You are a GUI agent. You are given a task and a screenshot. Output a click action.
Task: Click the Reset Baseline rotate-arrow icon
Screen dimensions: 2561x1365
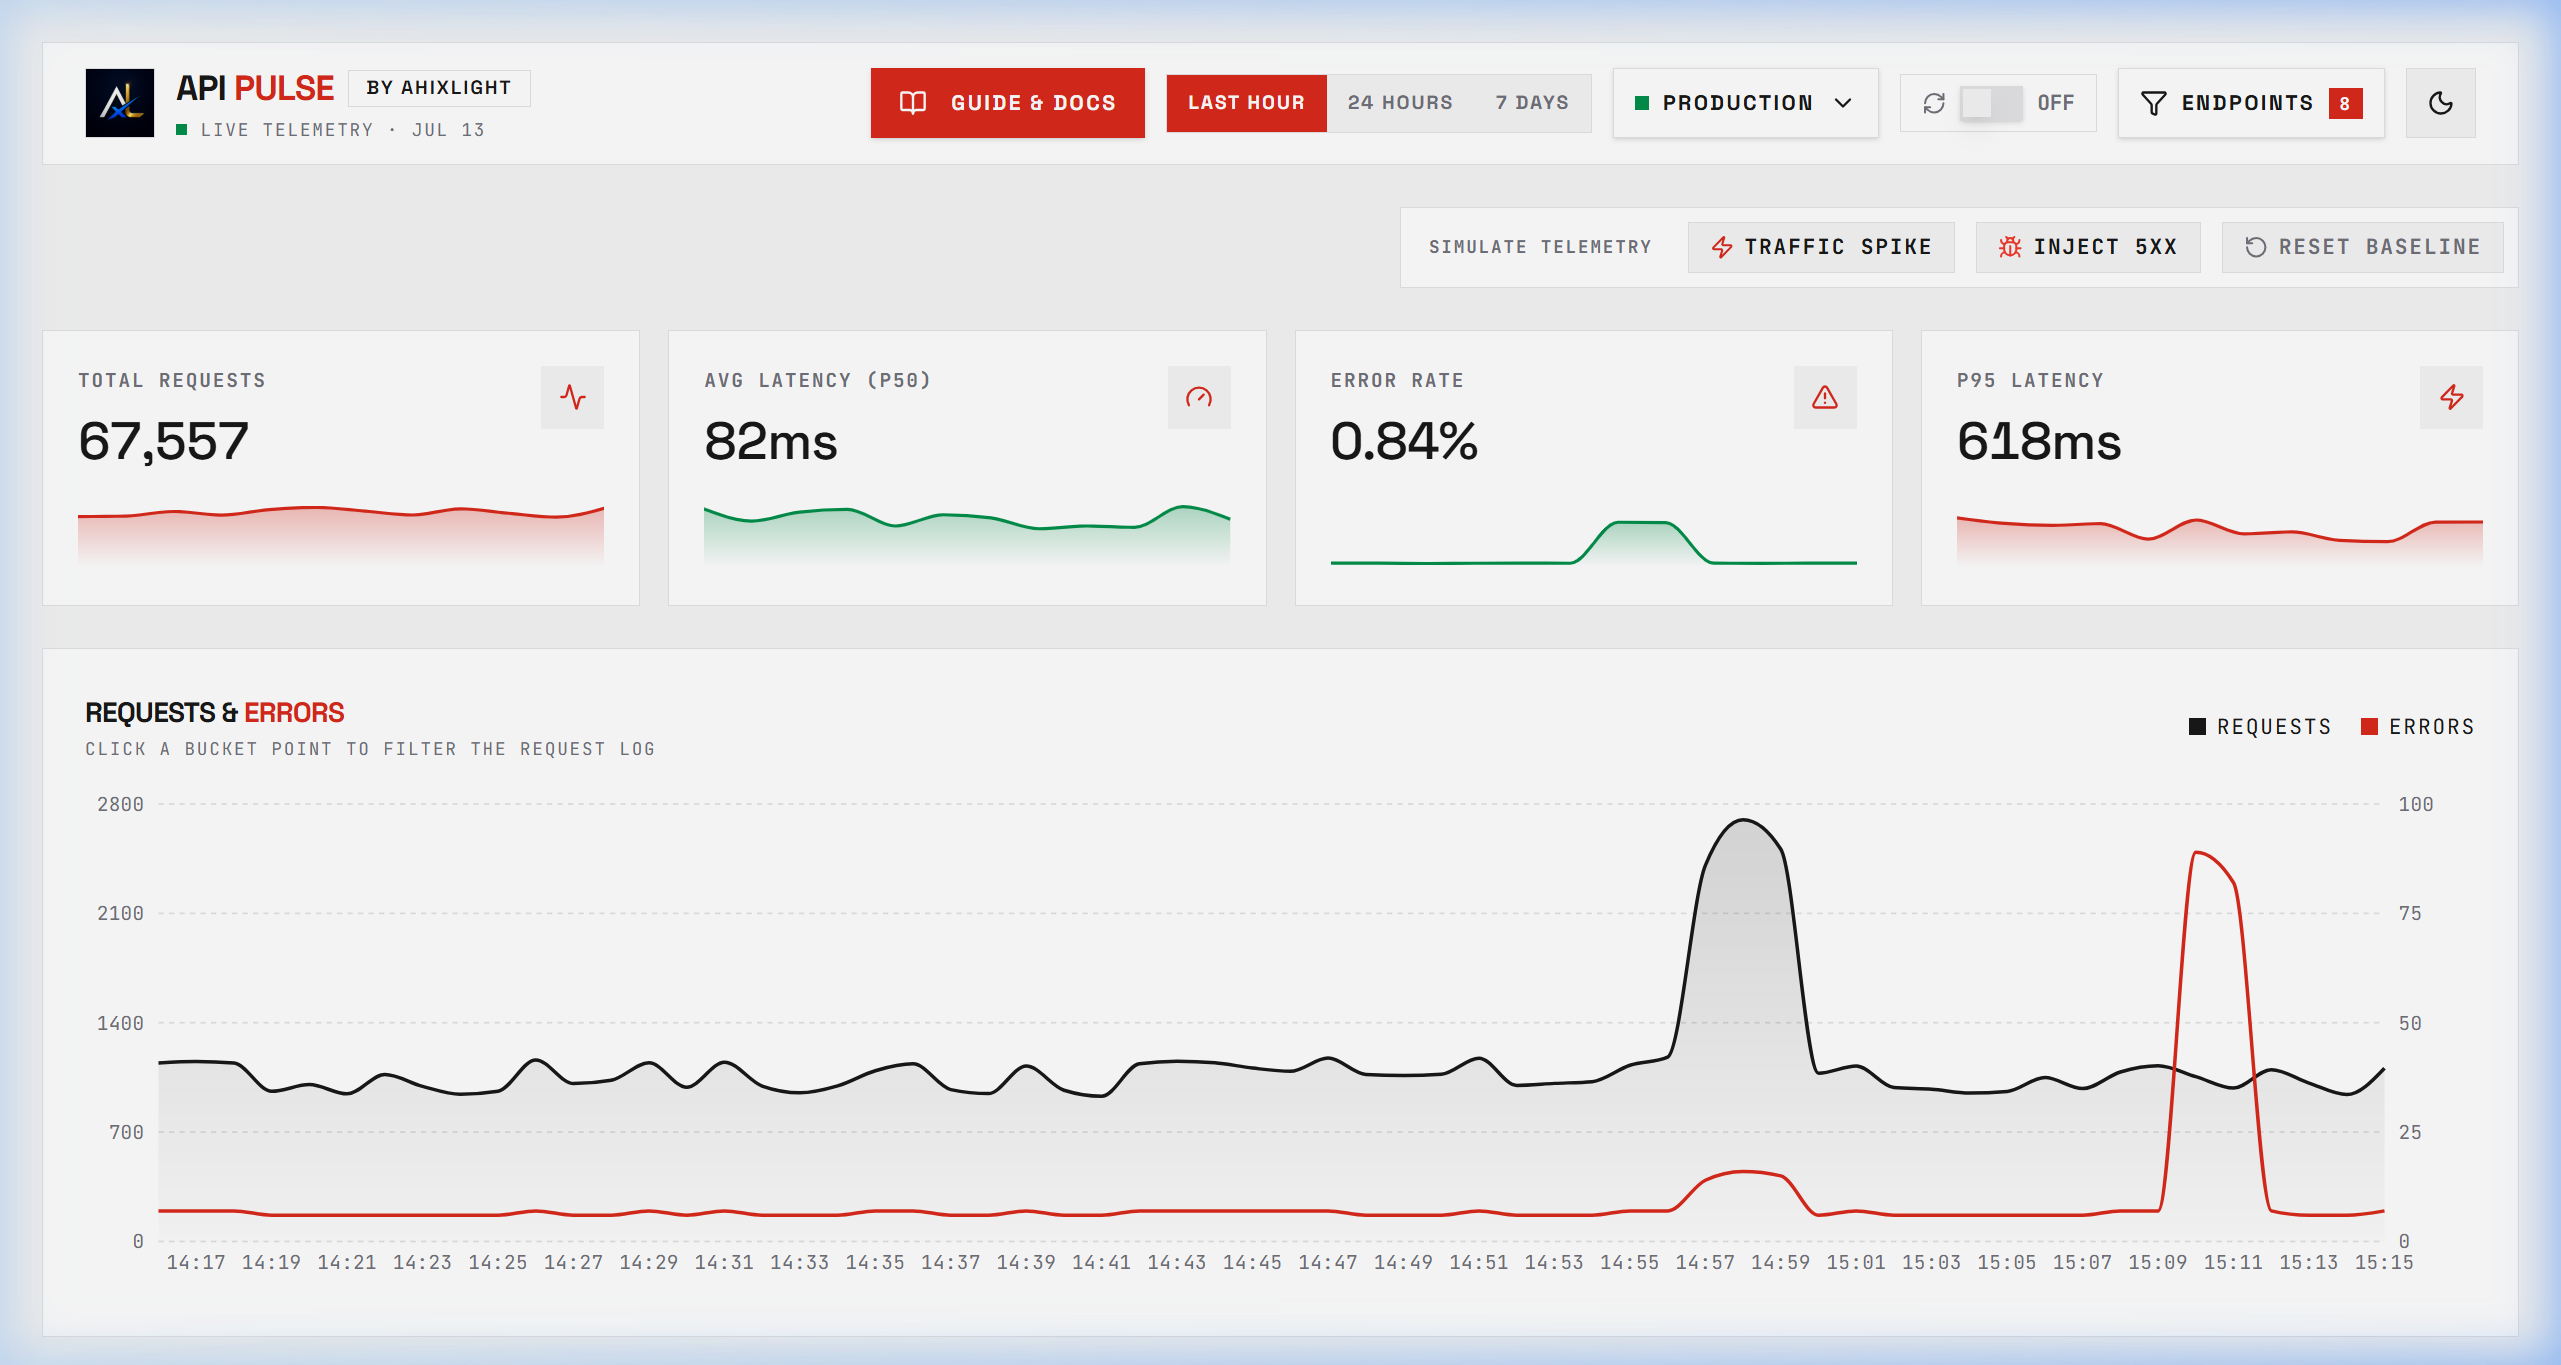pyautogui.click(x=2255, y=247)
